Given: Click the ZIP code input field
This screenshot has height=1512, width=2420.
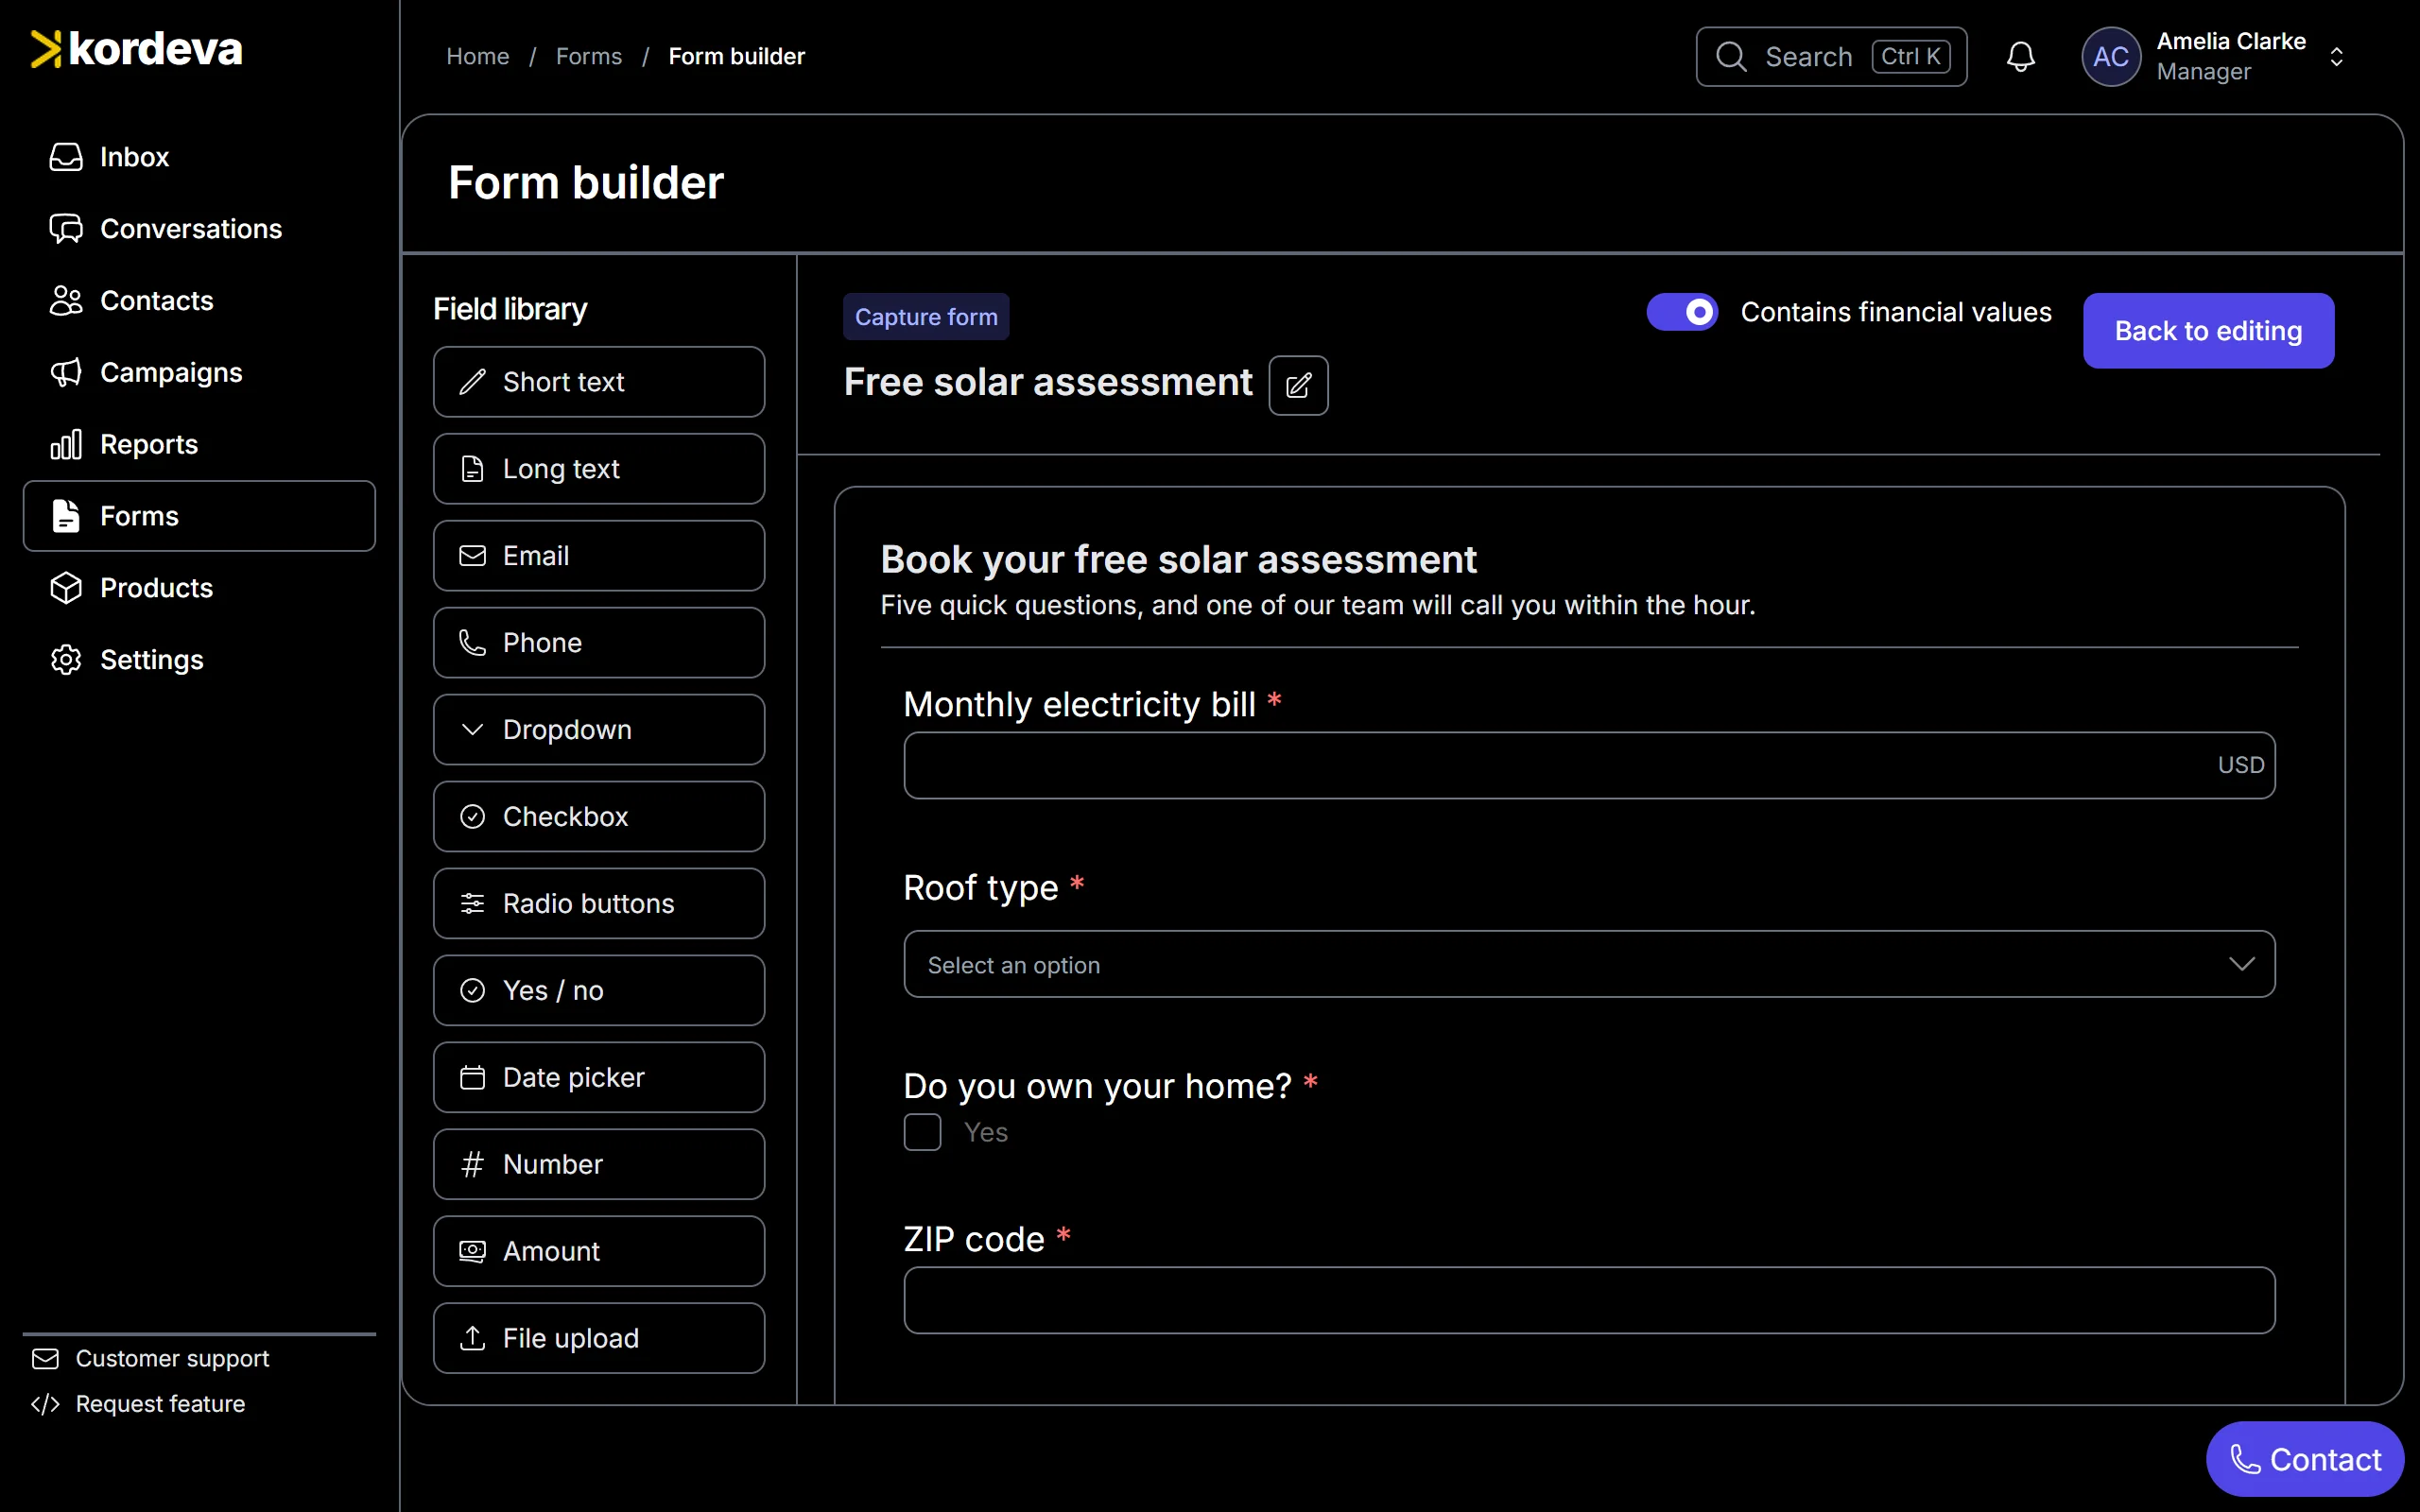Looking at the screenshot, I should 1589,1300.
